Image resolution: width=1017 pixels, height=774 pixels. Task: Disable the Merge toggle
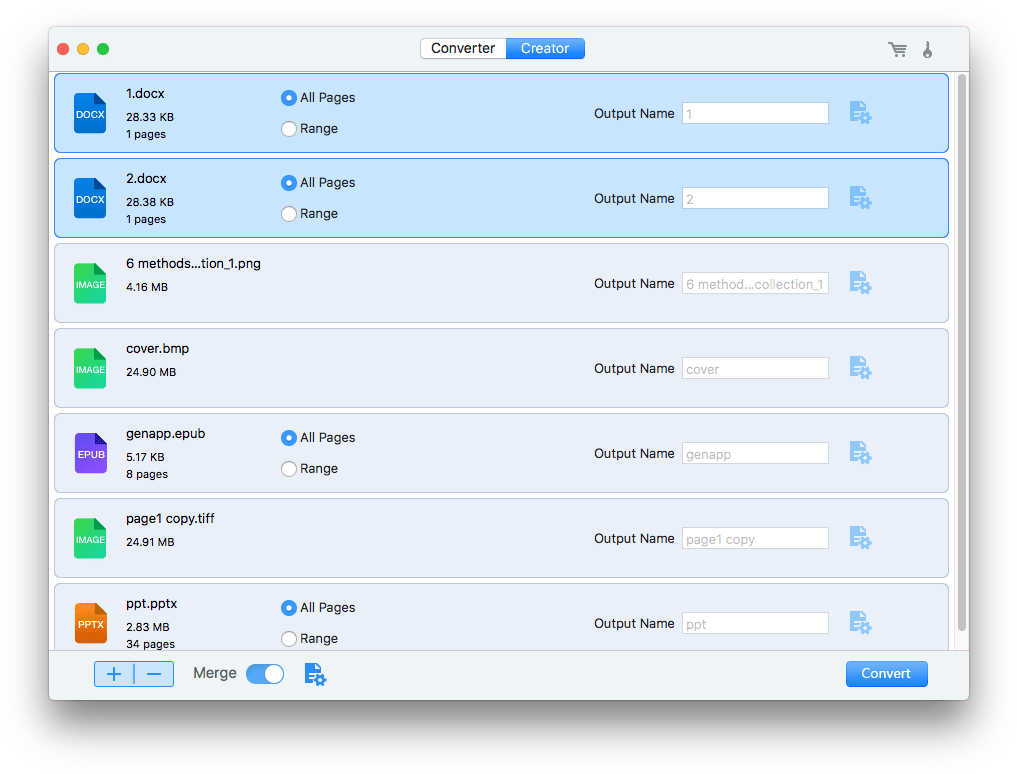pos(264,674)
